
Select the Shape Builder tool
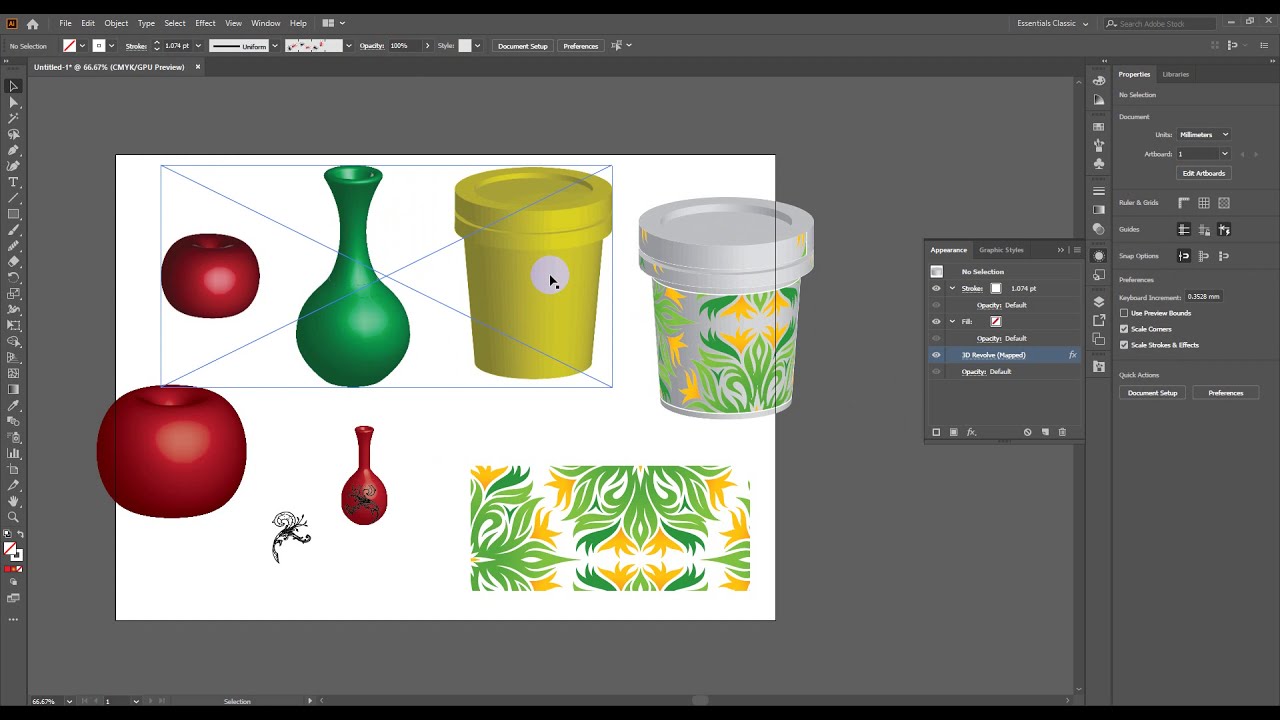13,342
